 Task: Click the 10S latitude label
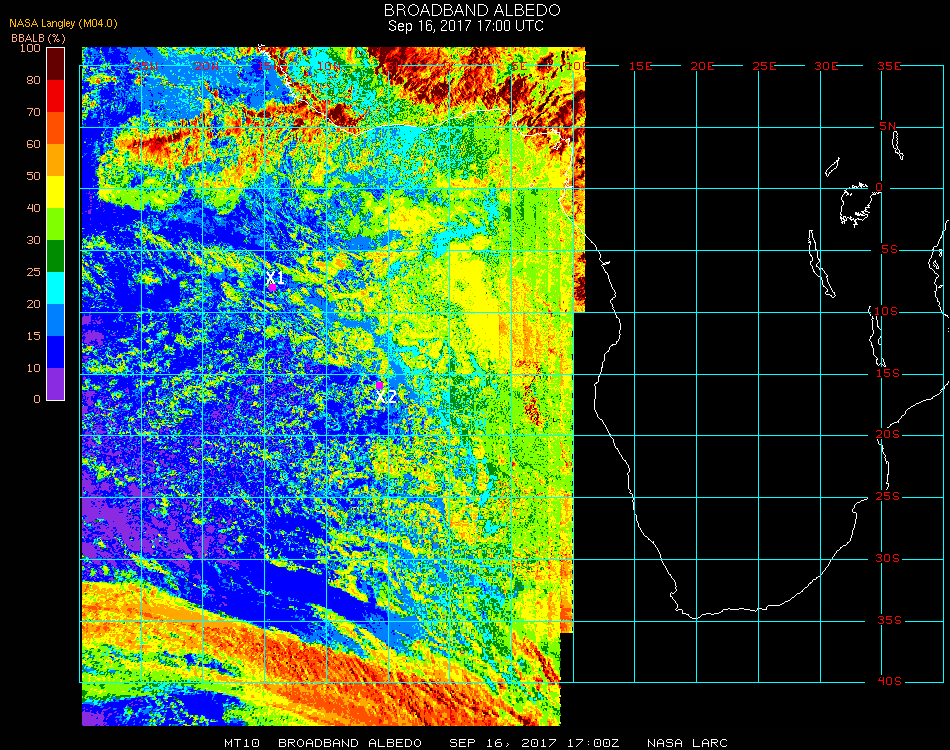[886, 311]
